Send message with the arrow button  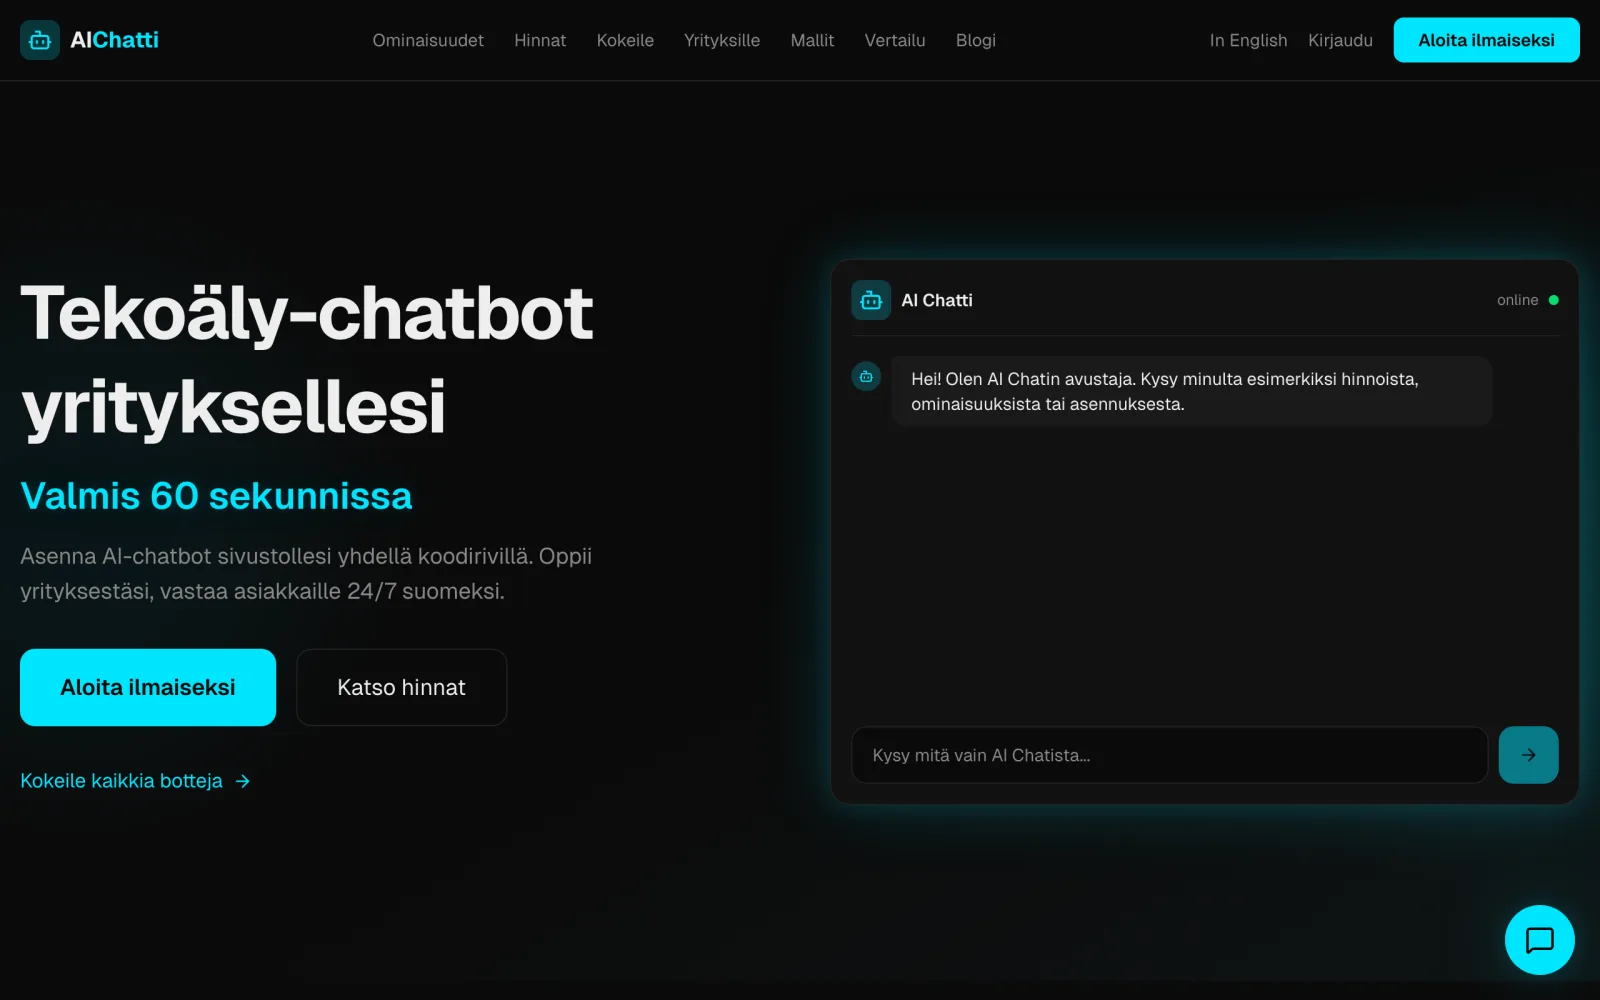click(1528, 755)
